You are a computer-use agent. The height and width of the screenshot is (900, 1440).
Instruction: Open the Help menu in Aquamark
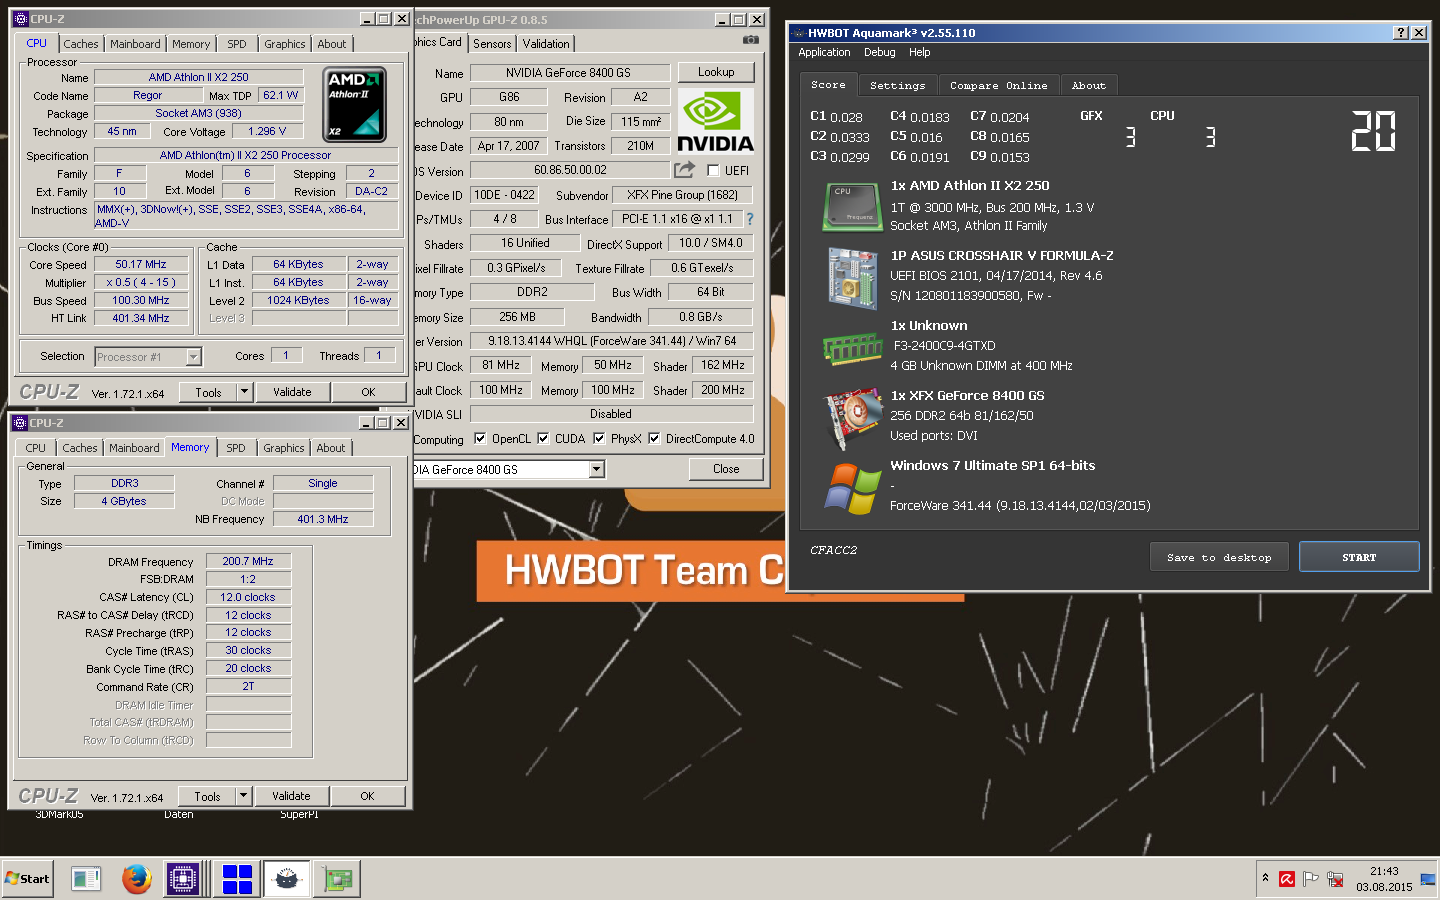pyautogui.click(x=920, y=52)
